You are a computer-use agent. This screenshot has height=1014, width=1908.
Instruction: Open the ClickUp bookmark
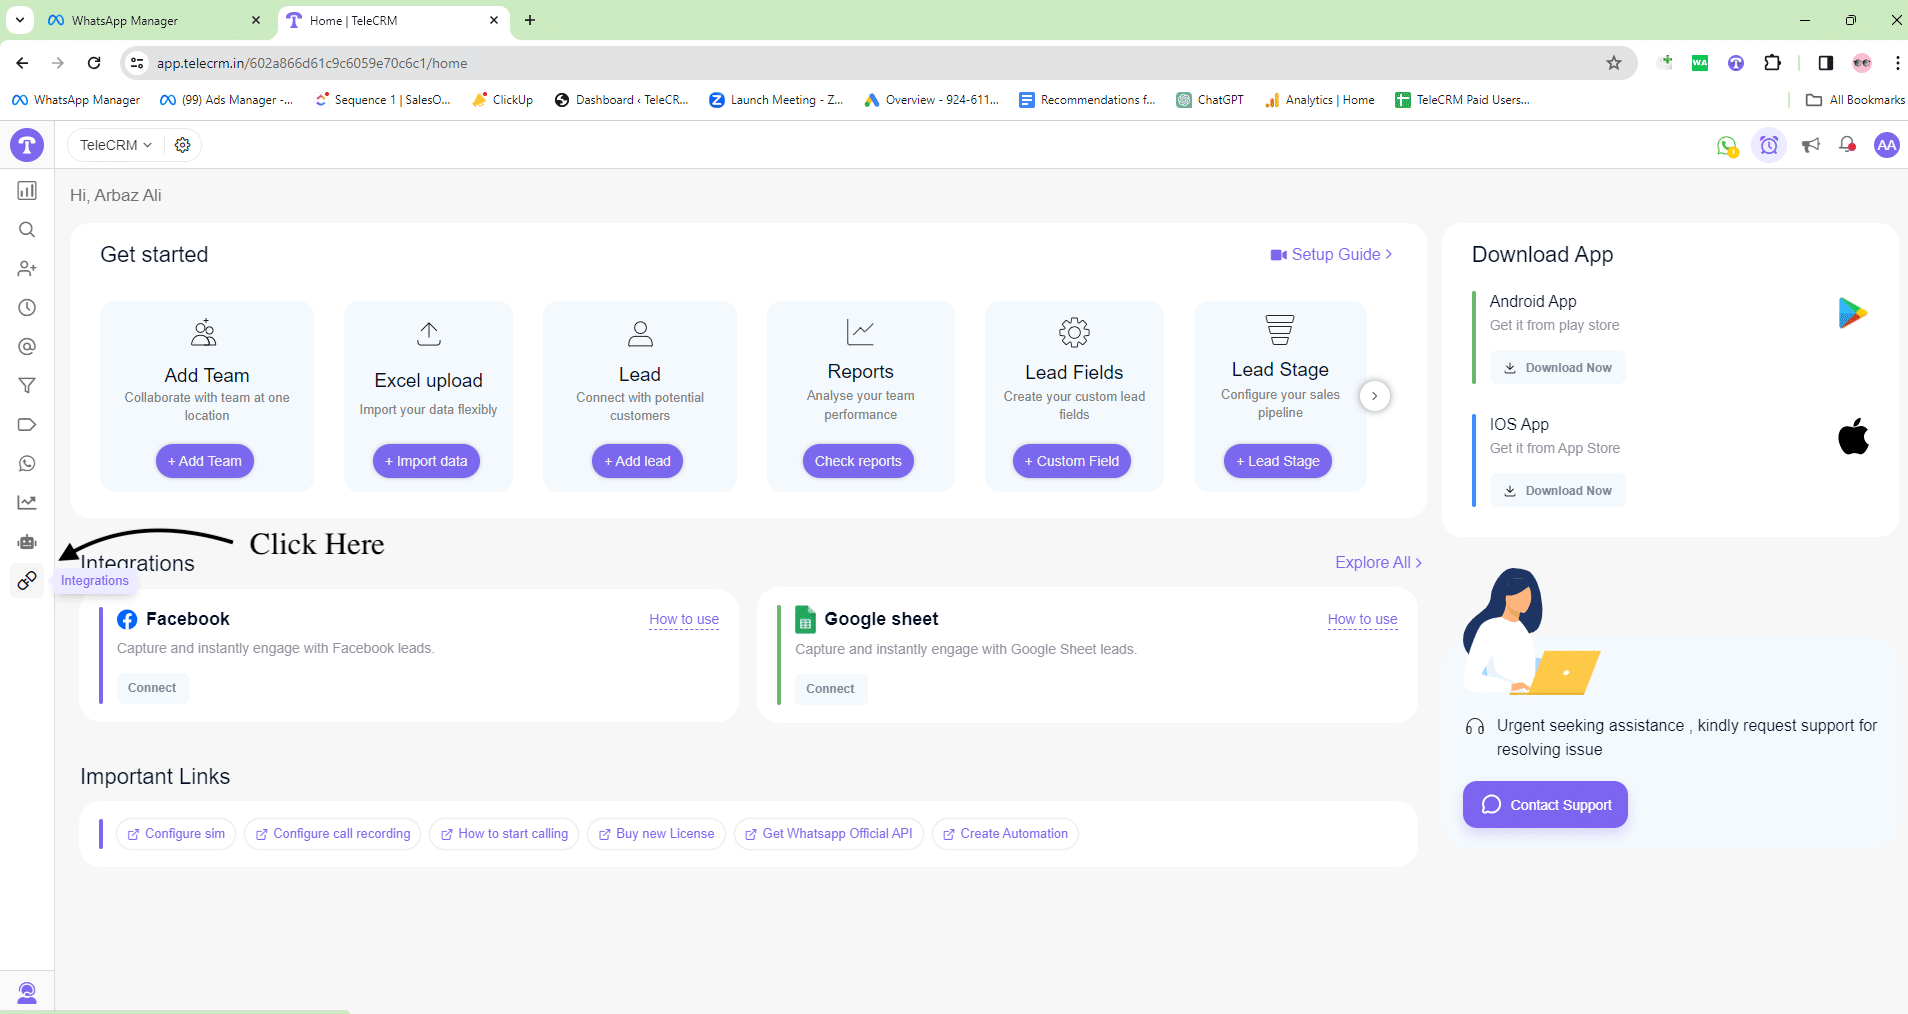pyautogui.click(x=502, y=100)
